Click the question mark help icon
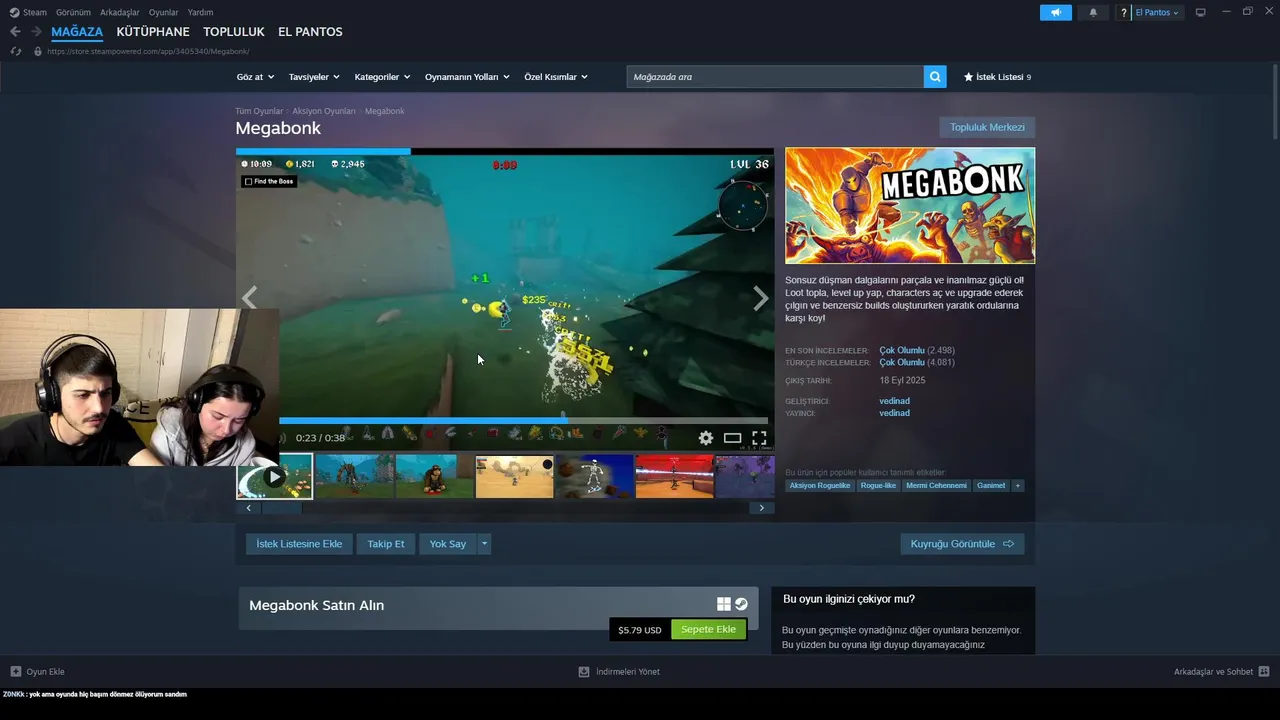1280x720 pixels. point(1123,13)
